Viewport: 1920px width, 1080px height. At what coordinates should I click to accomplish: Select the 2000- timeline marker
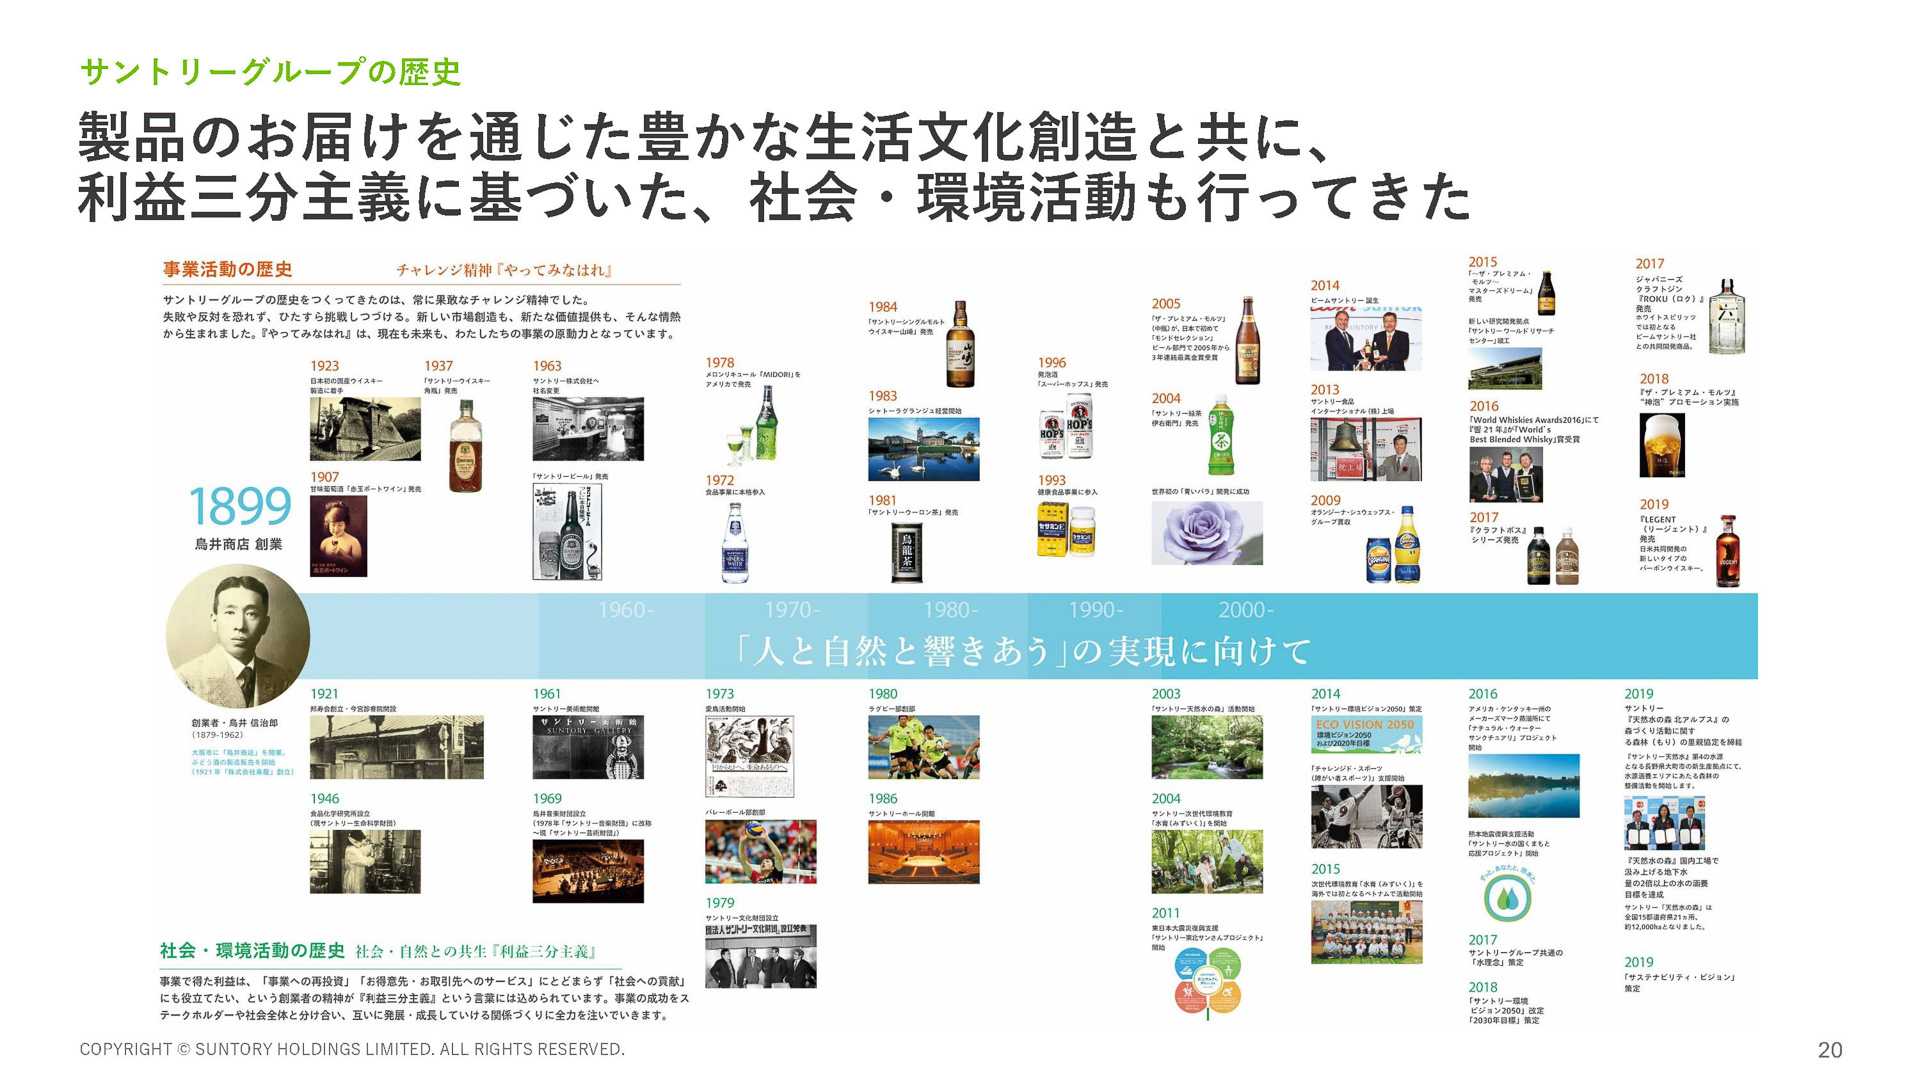1245,610
